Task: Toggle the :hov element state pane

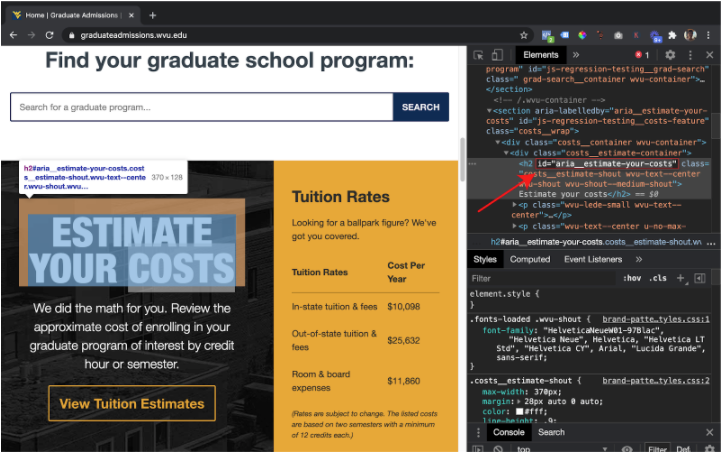Action: pos(632,278)
